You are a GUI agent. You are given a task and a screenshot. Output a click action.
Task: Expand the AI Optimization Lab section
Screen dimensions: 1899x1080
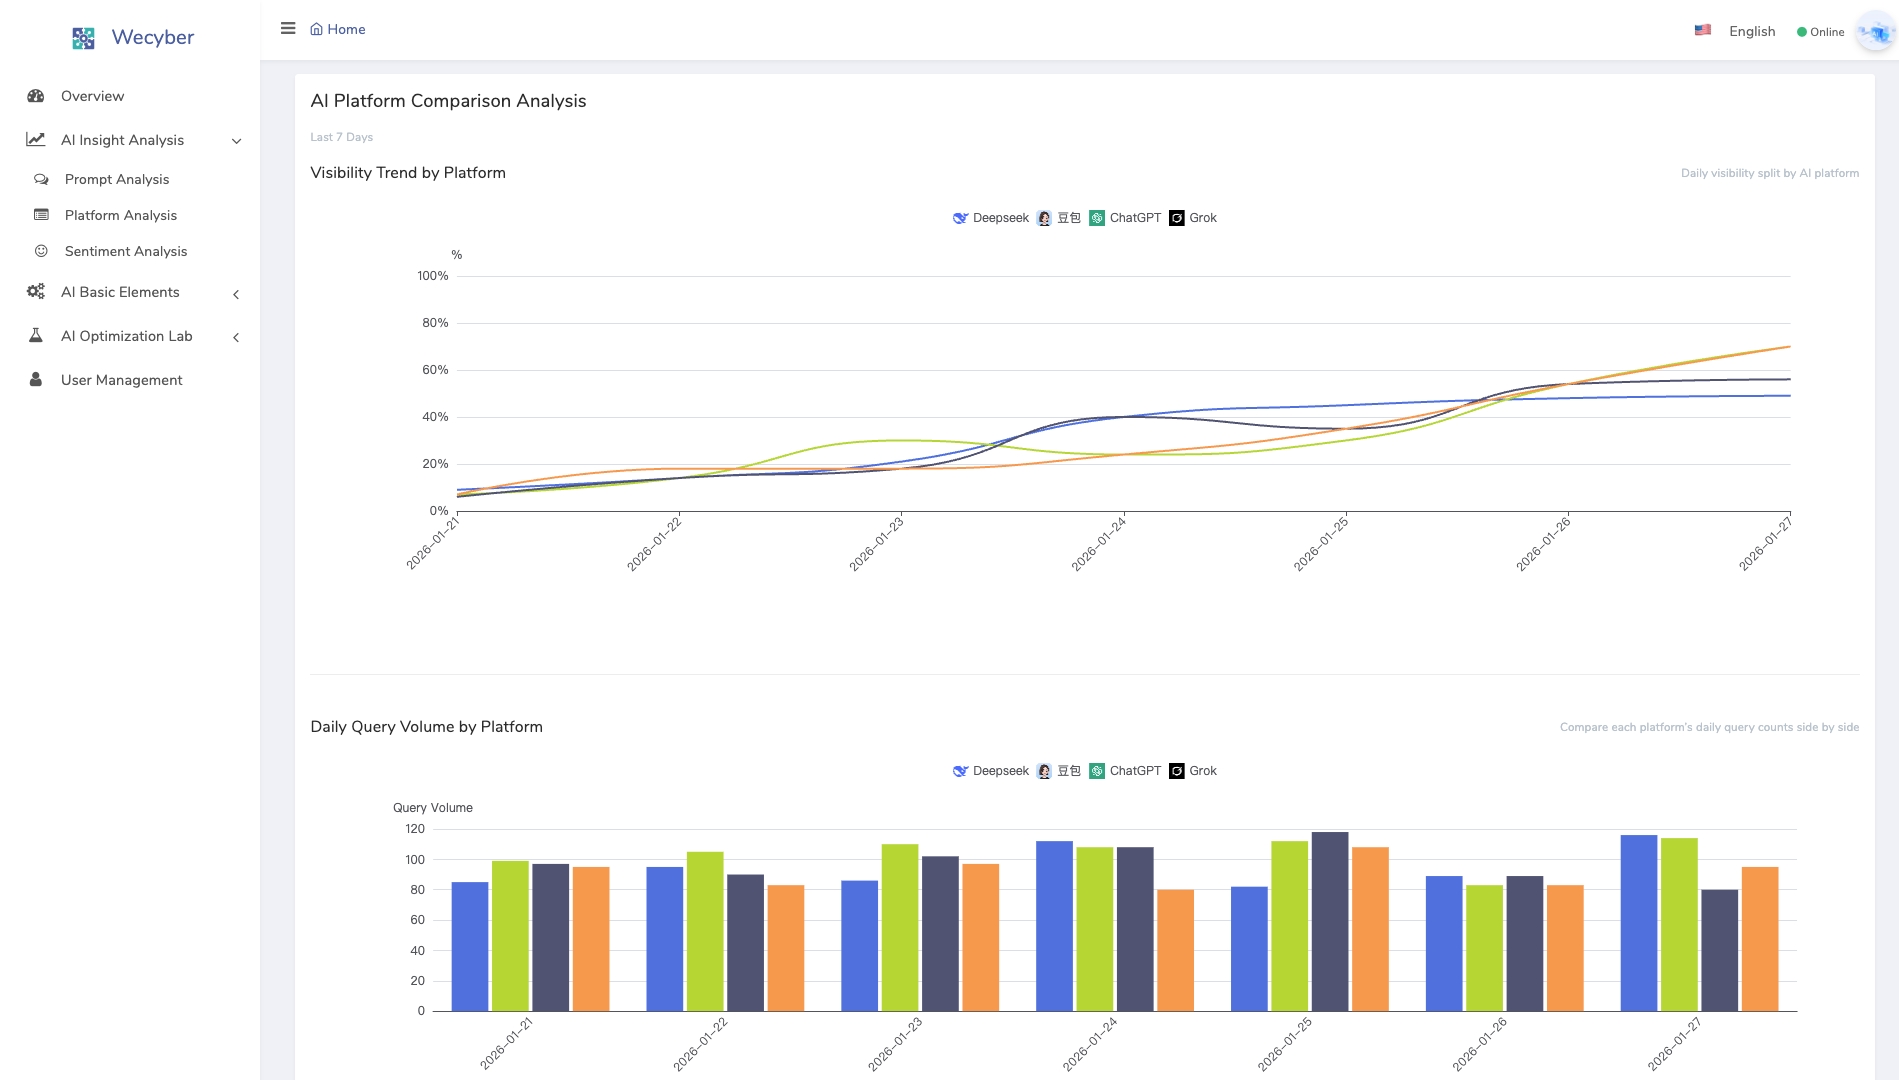[236, 338]
